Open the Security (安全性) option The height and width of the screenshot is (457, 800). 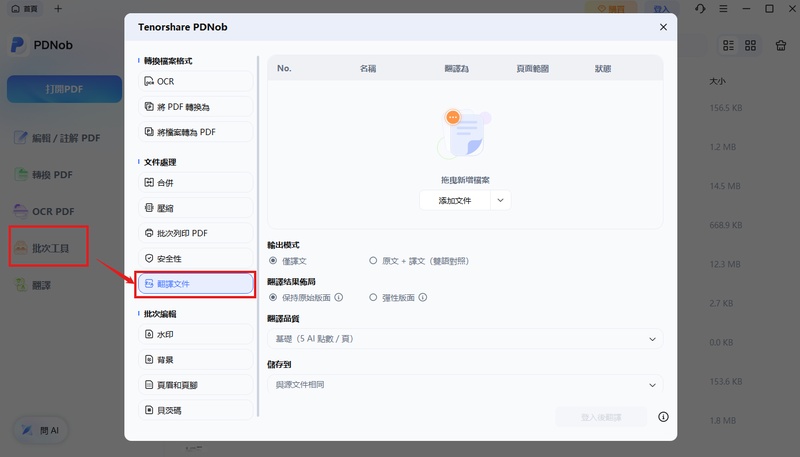(x=195, y=259)
